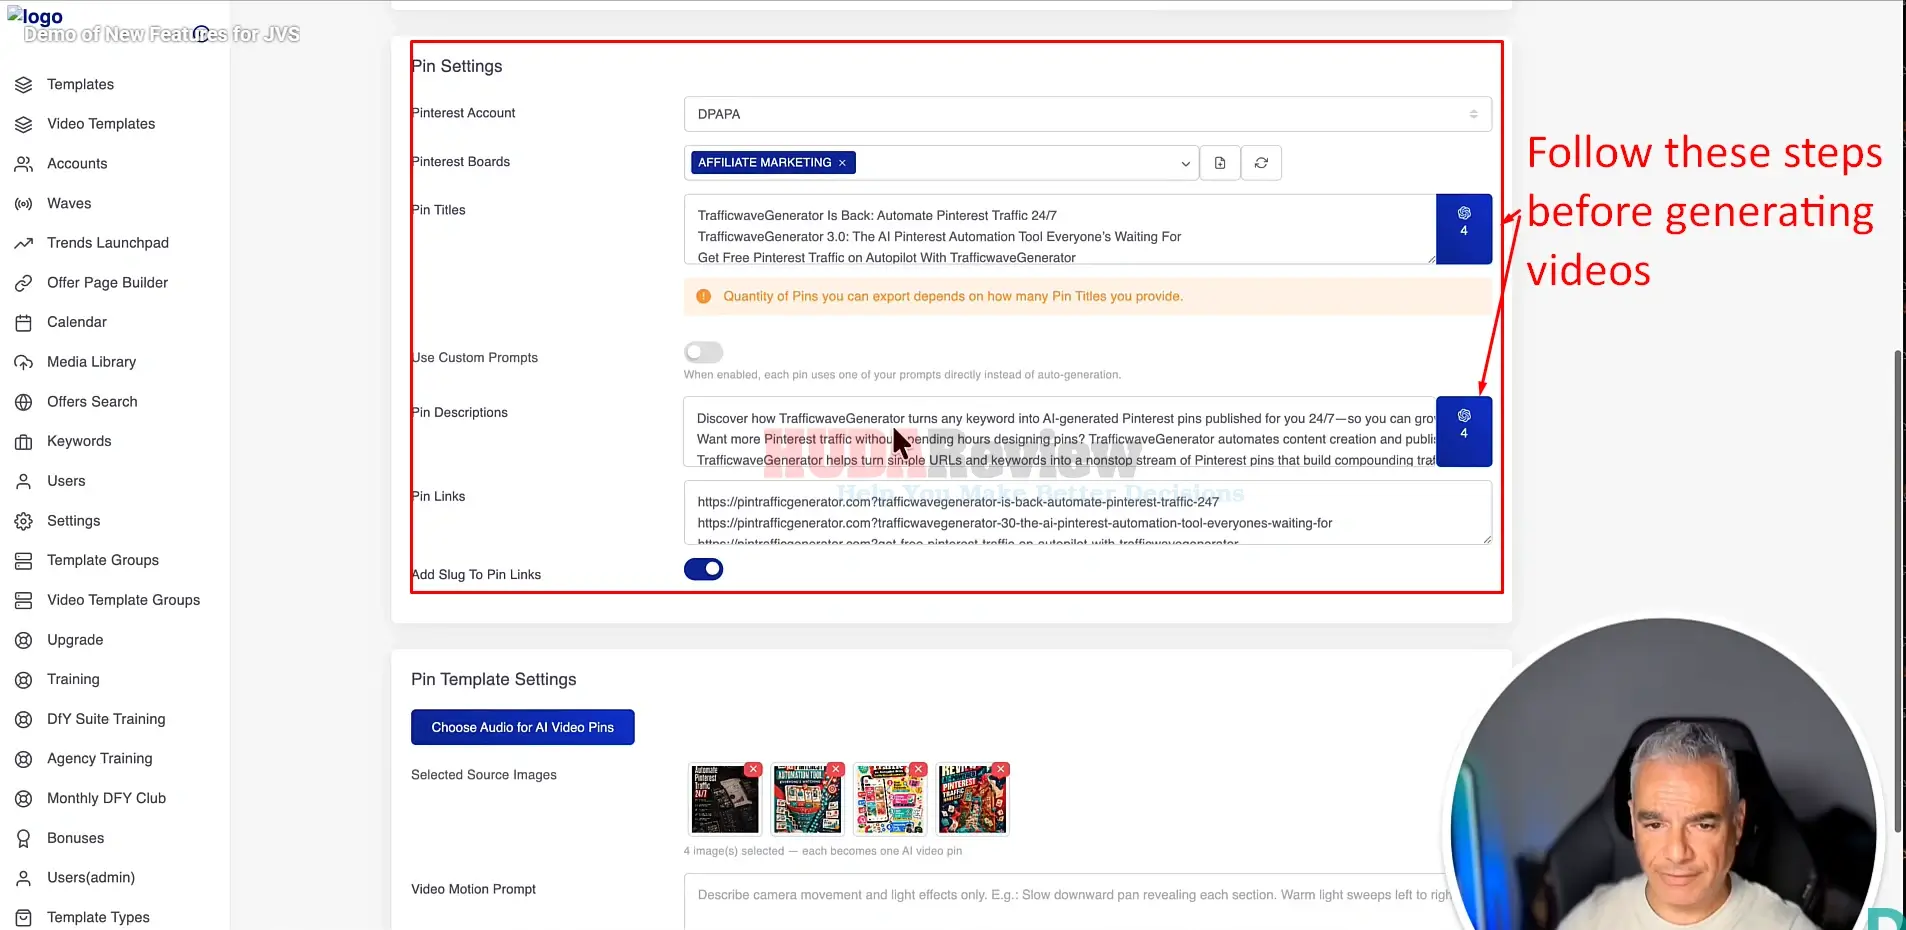The height and width of the screenshot is (930, 1906).
Task: Click the Bonuses award ribbon icon
Action: [x=24, y=838]
